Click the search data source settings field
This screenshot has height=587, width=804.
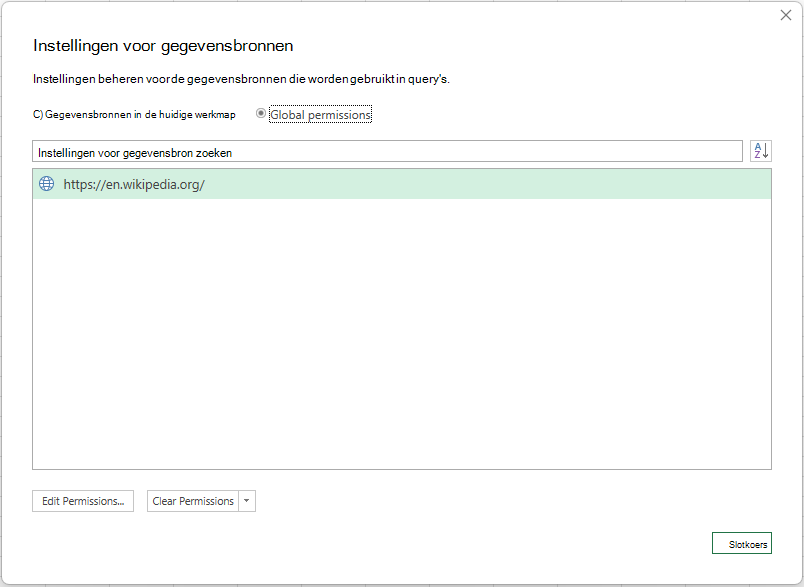387,151
